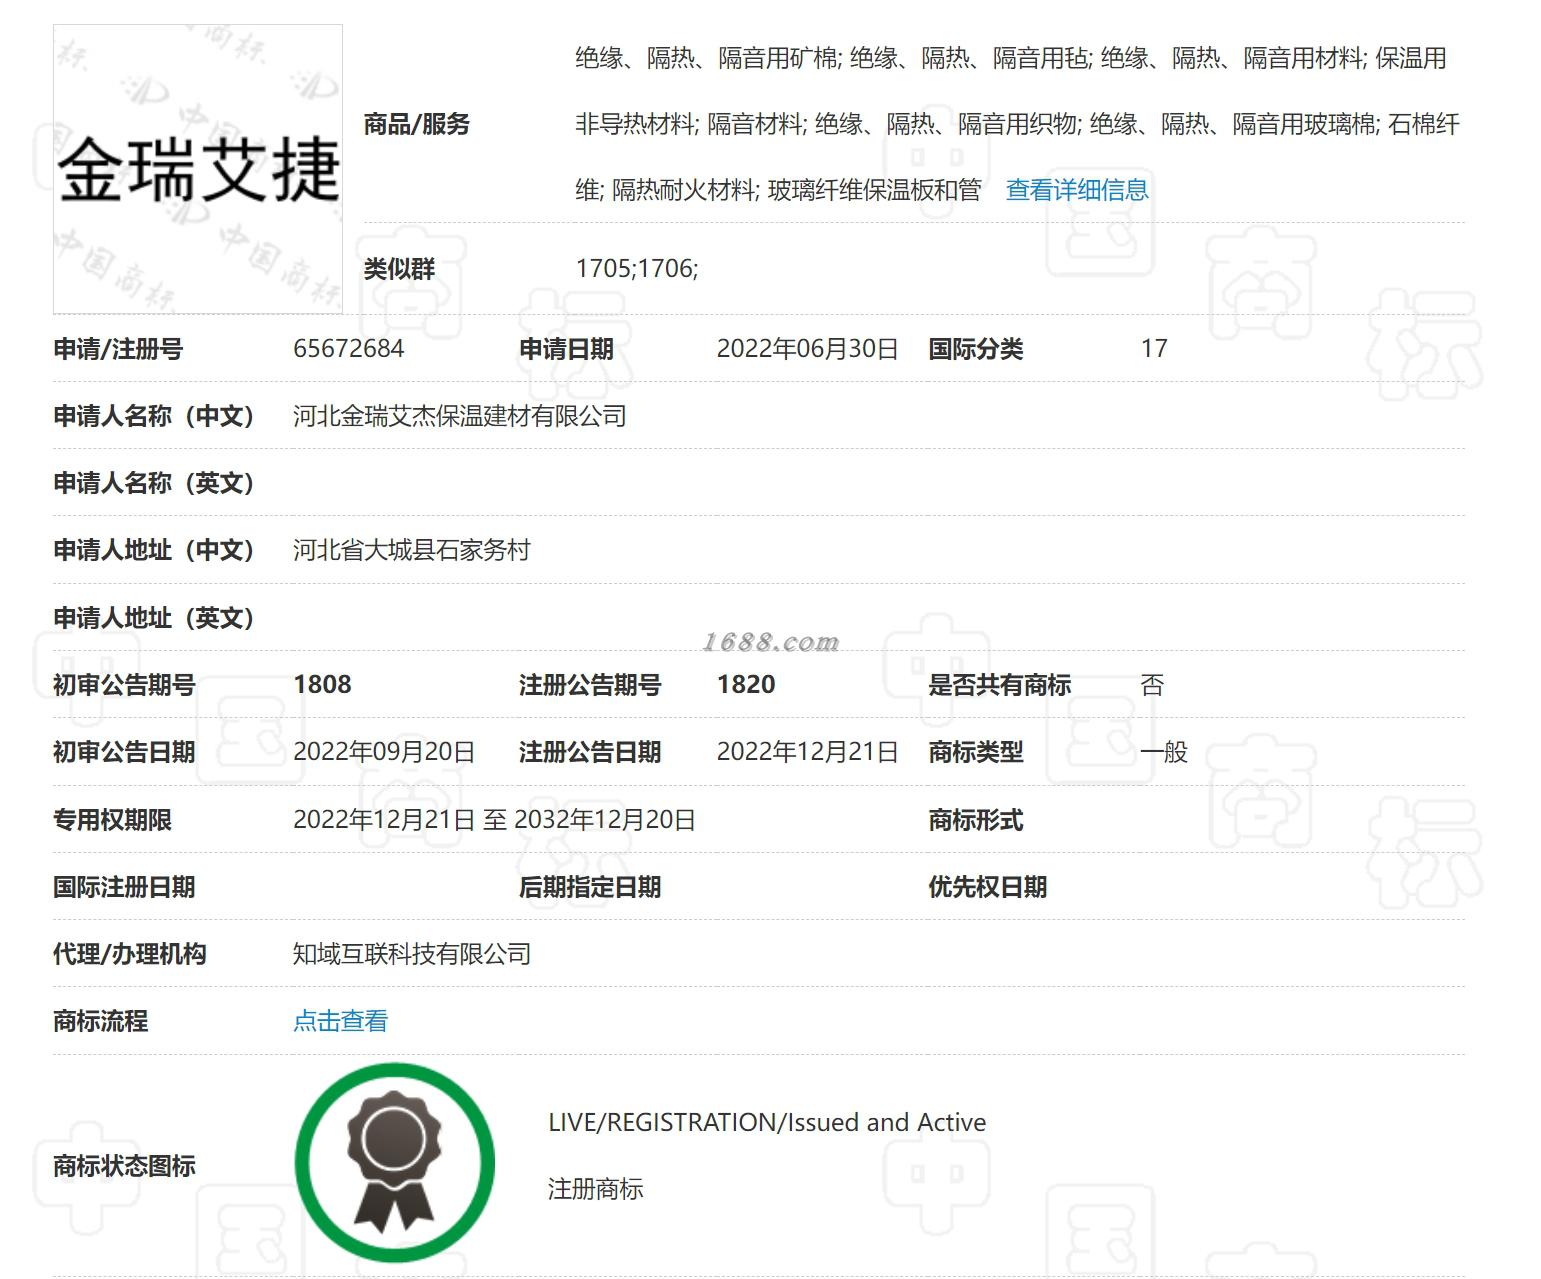Viewport: 1541px width, 1279px height.
Task: Click the green registered trademark status icon
Action: (394, 1162)
